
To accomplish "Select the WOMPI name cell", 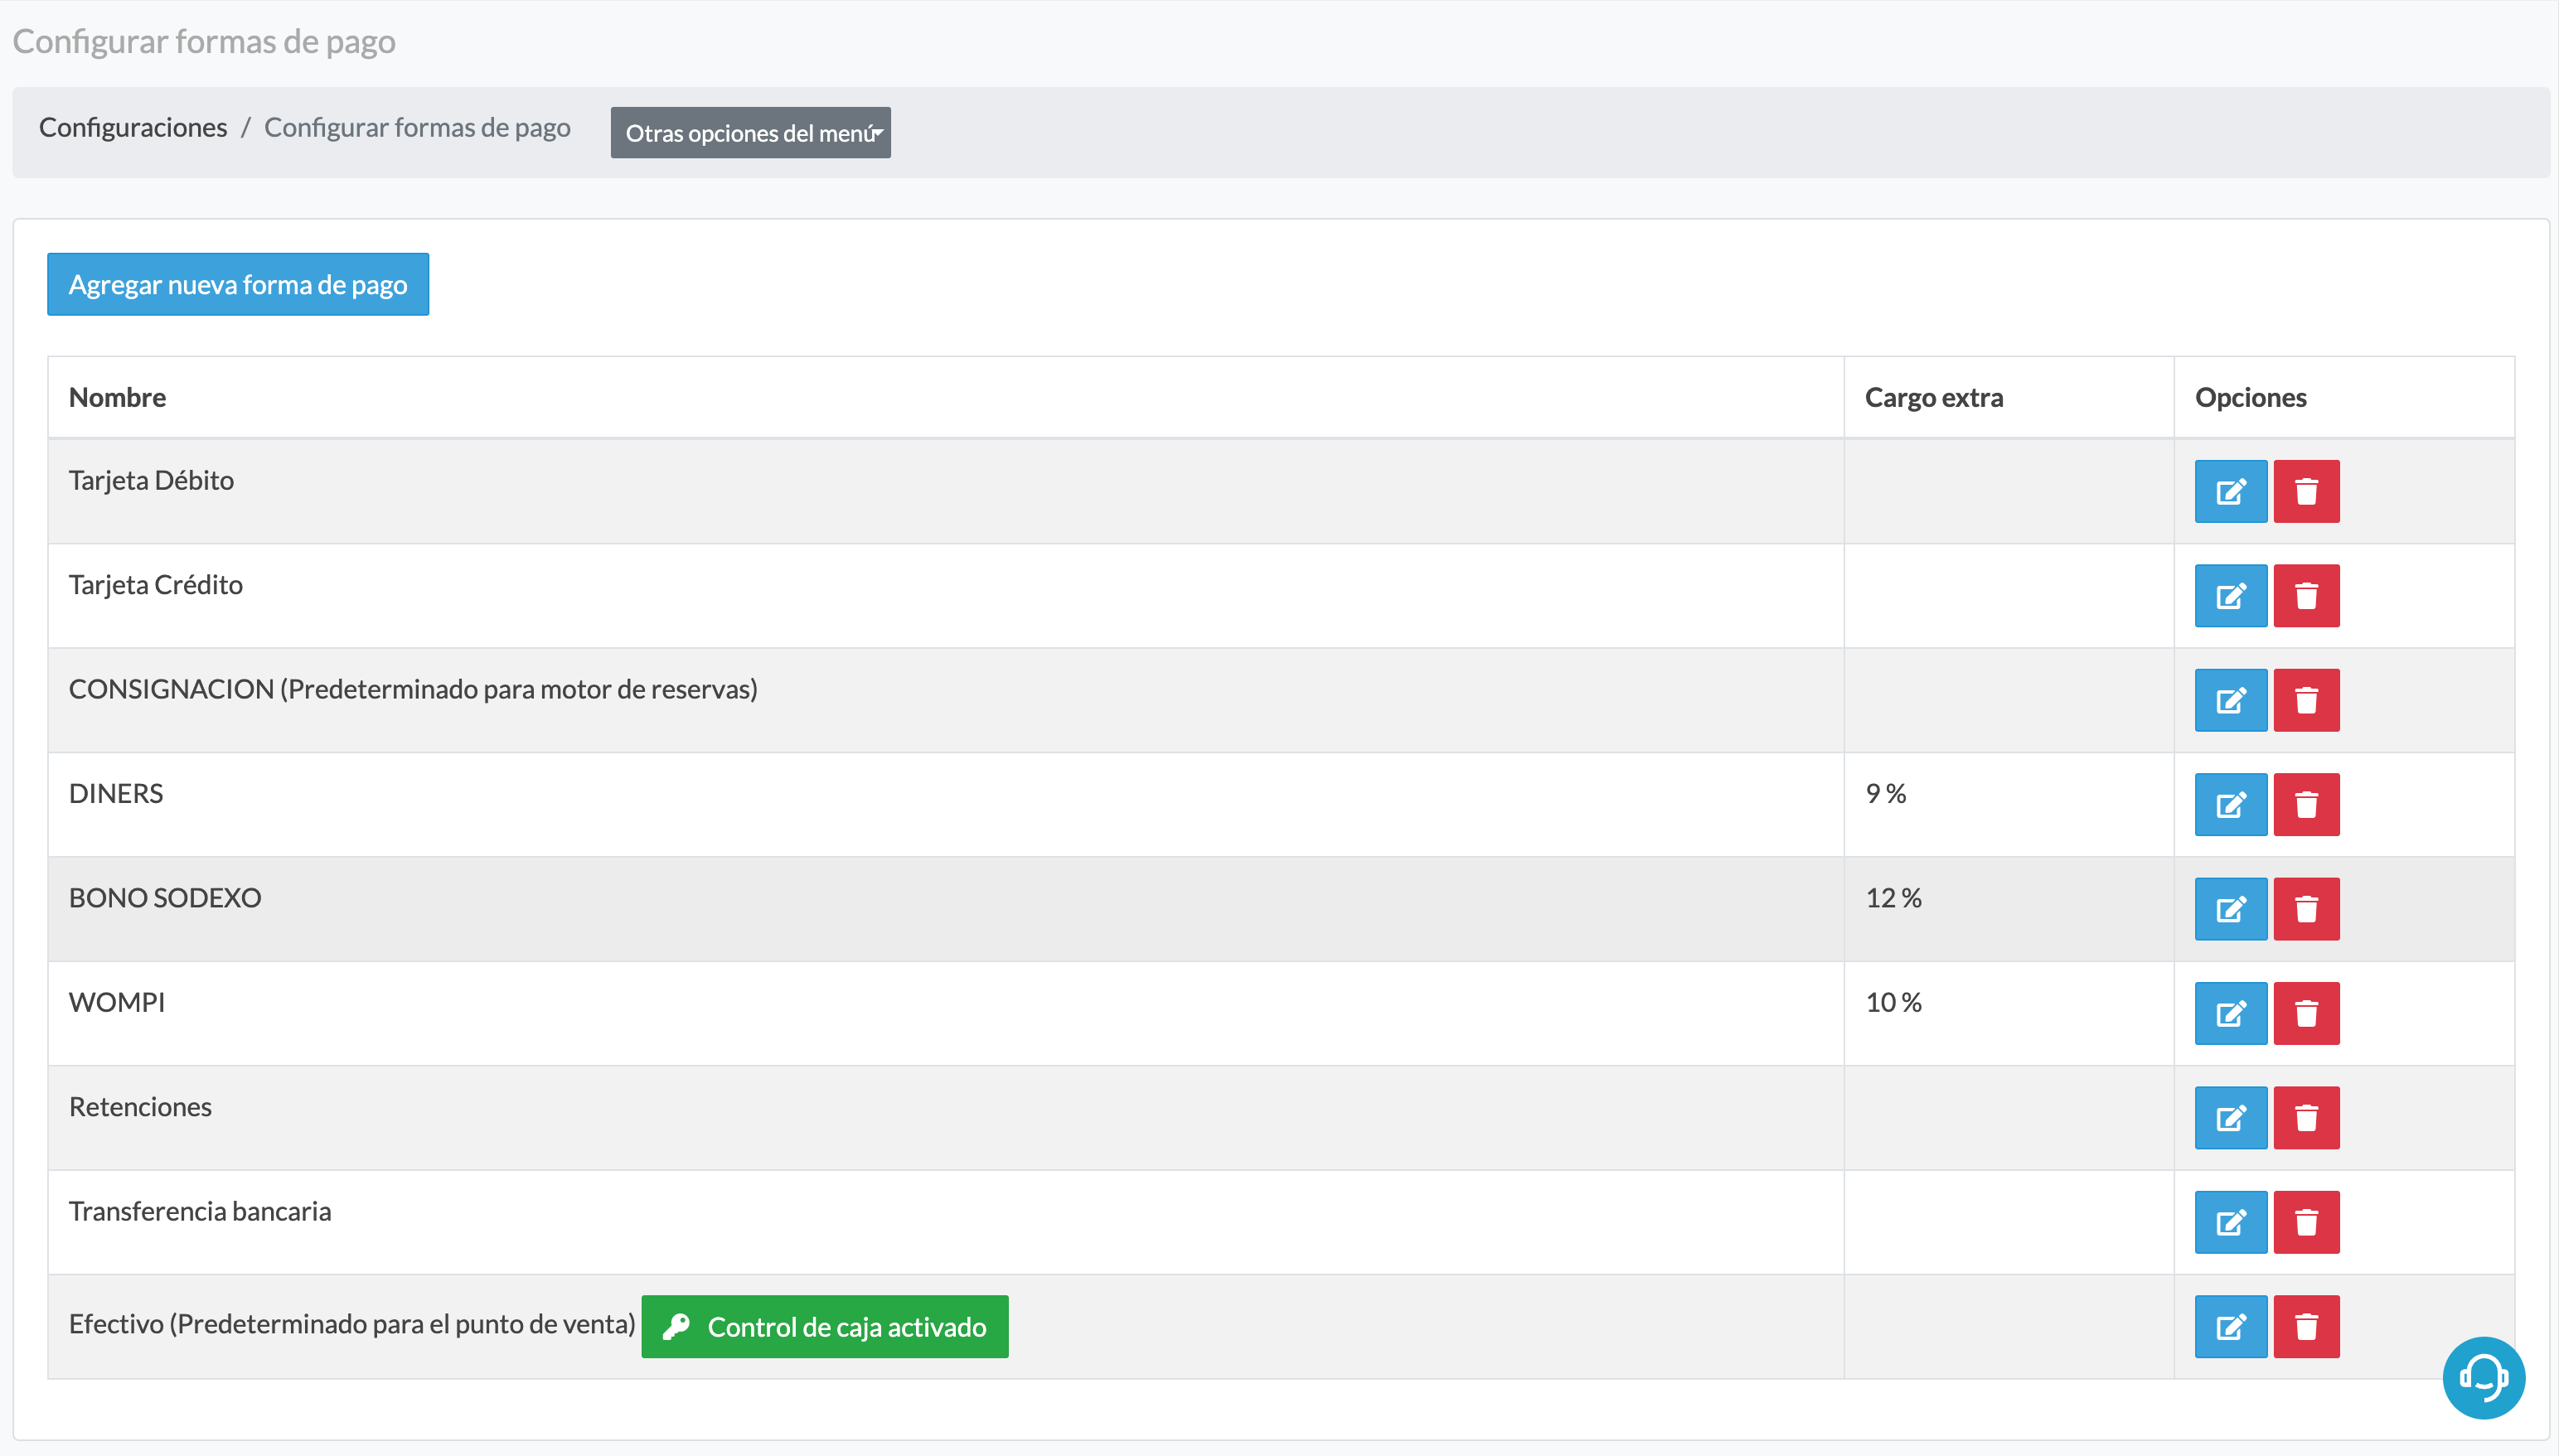I will coord(946,1013).
